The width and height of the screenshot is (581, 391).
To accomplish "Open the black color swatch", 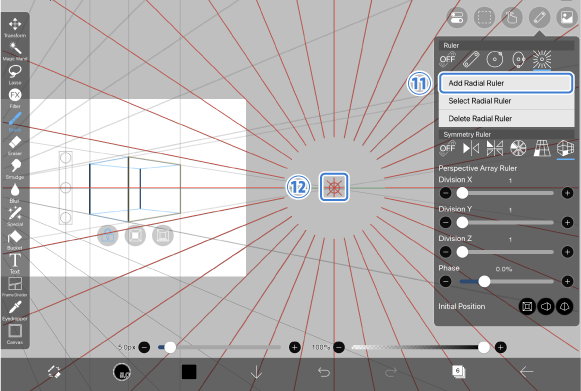I will tap(189, 372).
